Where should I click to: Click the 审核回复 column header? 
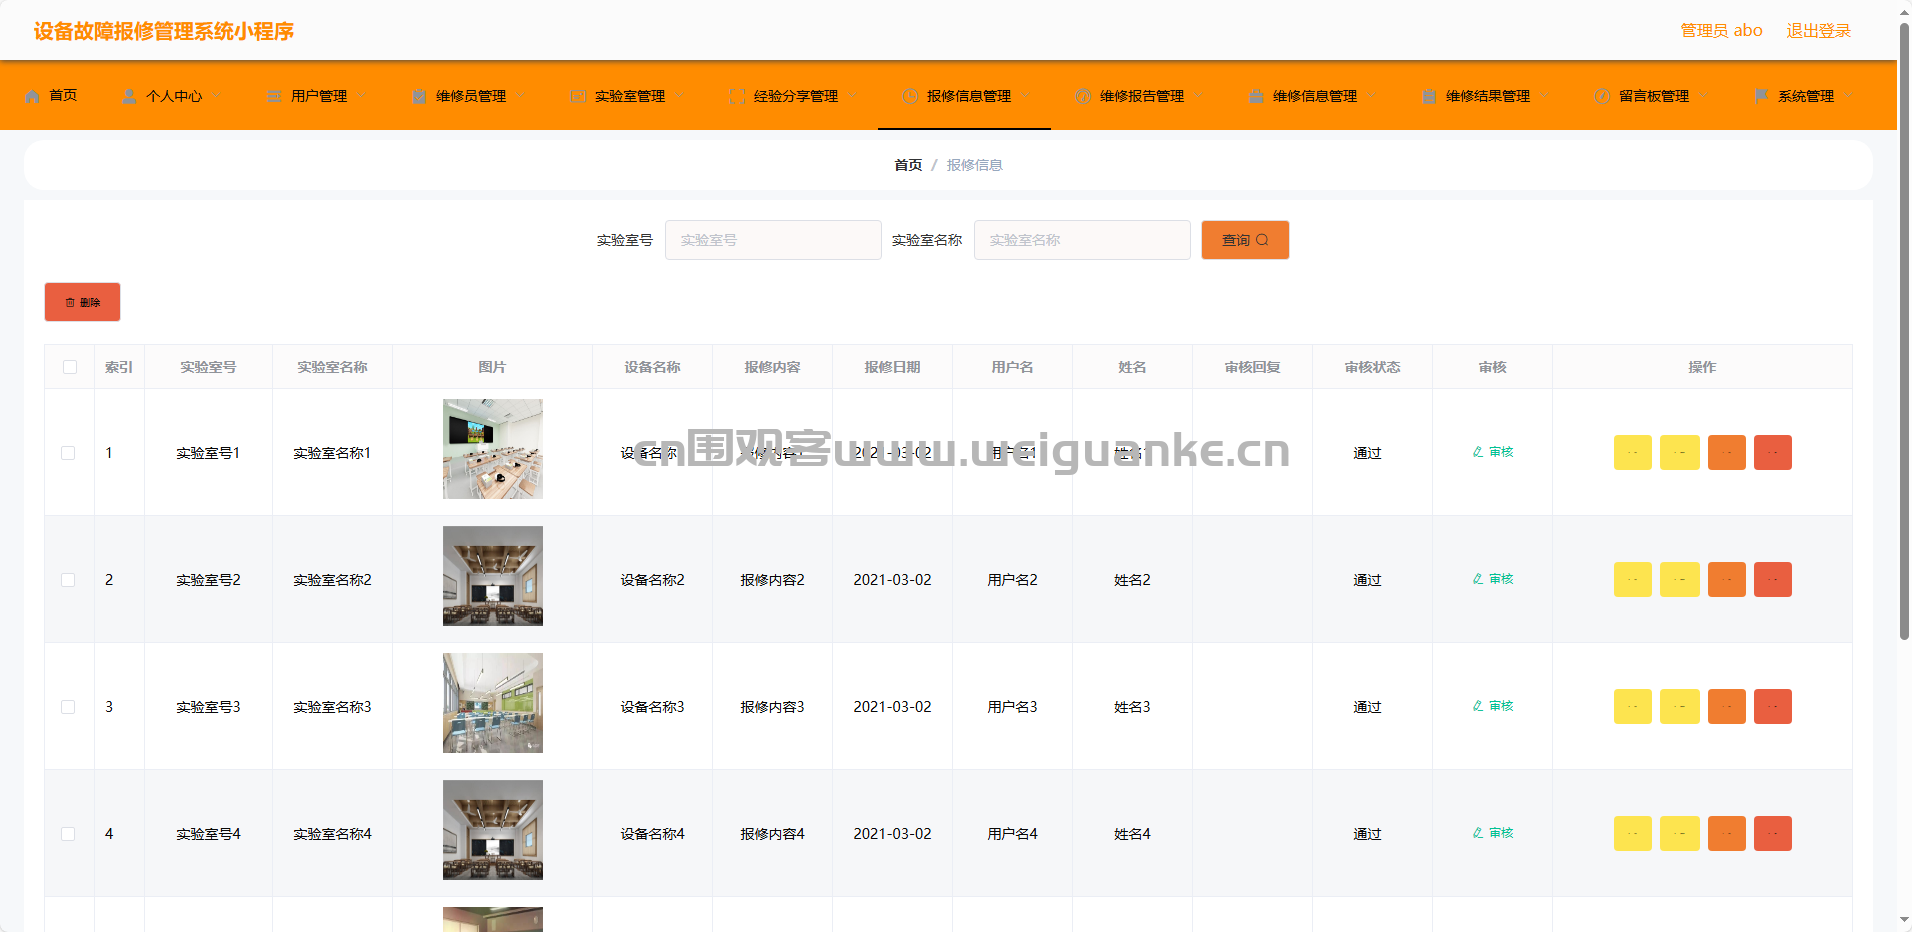1252,367
